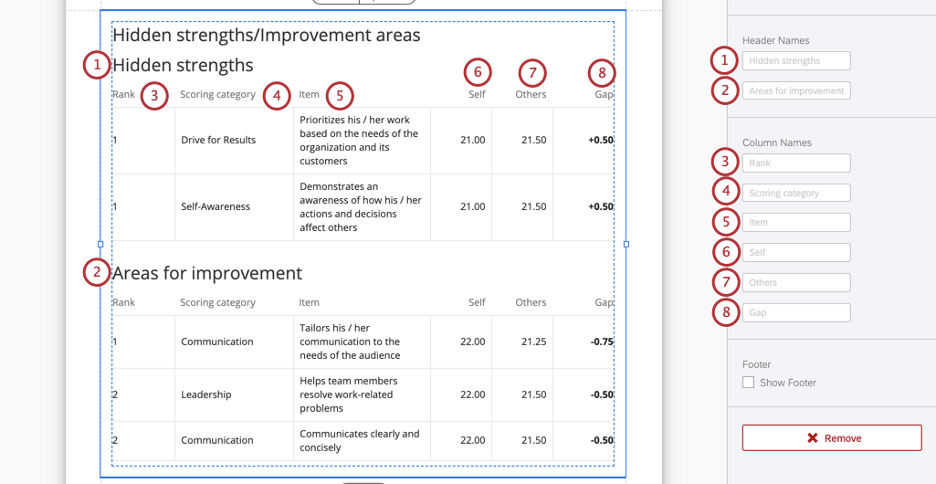Click the Hidden strengths table heading
The image size is (936, 484).
(x=183, y=64)
